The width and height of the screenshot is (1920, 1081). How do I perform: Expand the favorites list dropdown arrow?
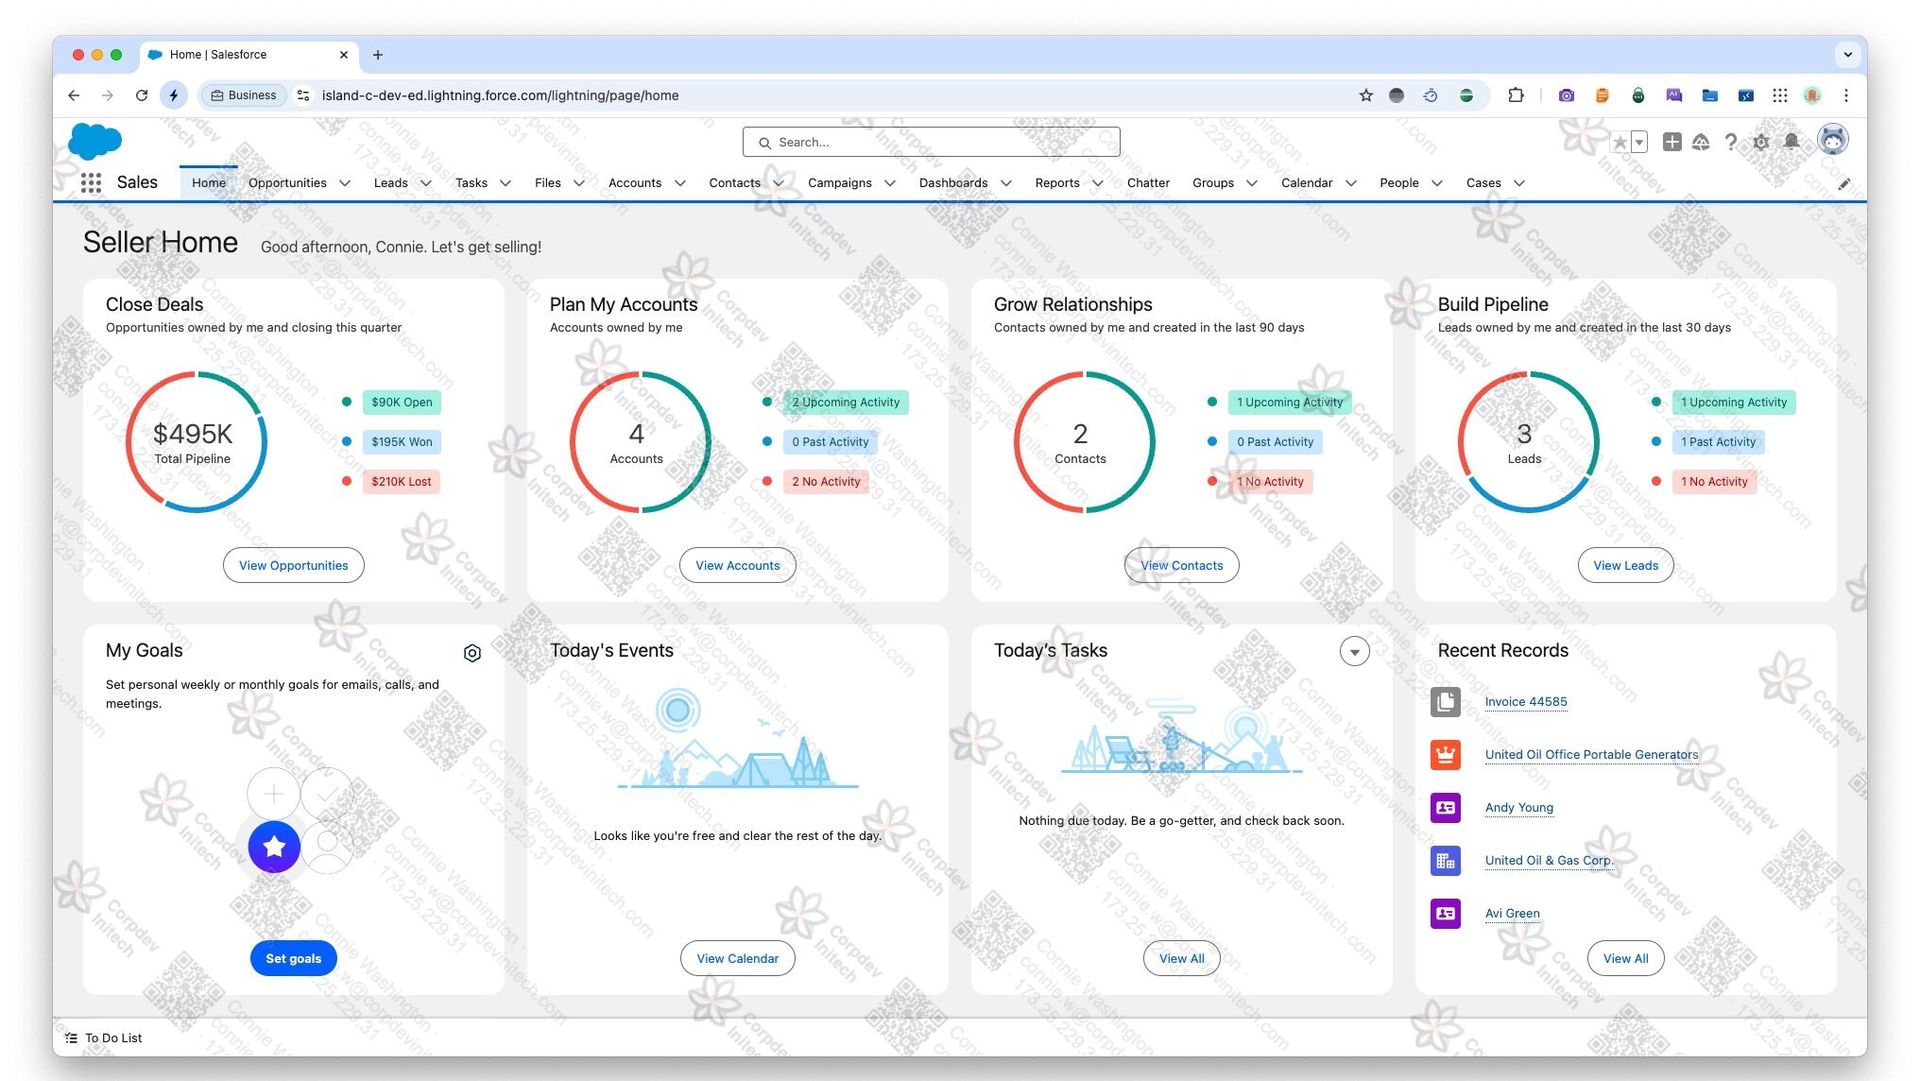click(1639, 143)
